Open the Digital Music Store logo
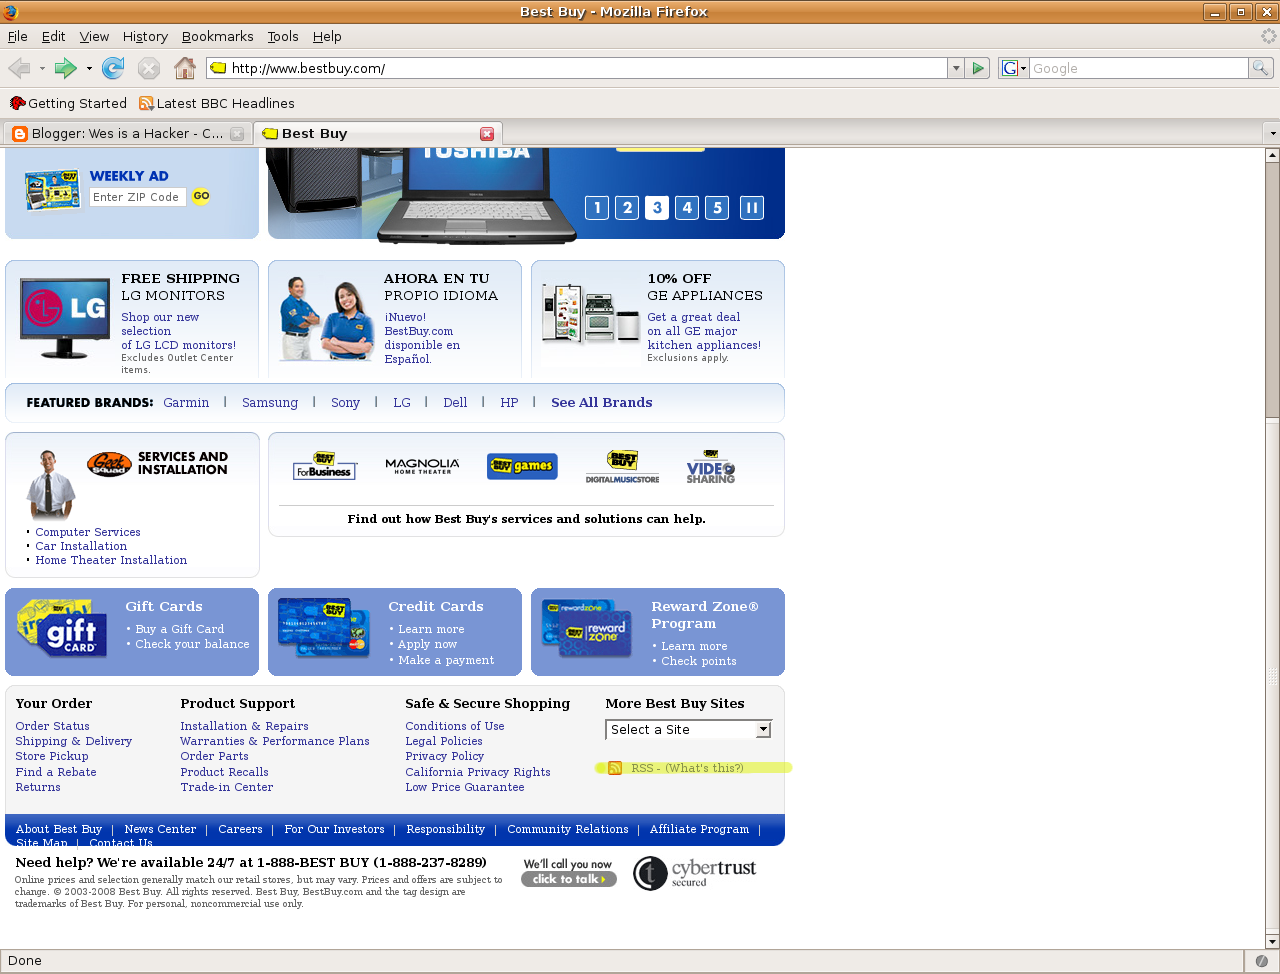Image resolution: width=1280 pixels, height=974 pixels. (x=622, y=467)
